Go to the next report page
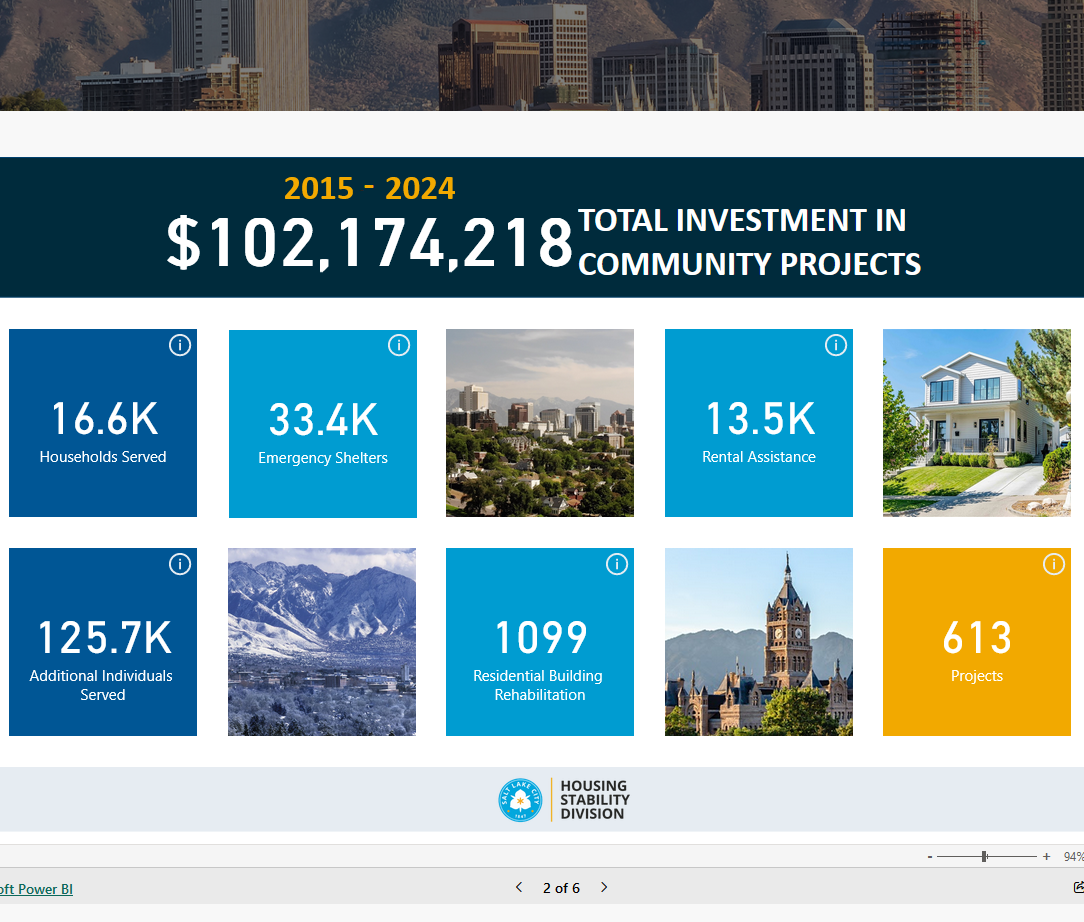Screen dimensions: 1084x922 (604, 887)
